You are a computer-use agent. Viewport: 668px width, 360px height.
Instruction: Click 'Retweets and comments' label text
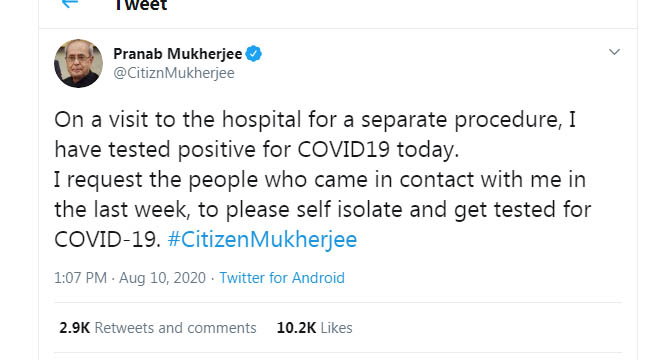[176, 328]
